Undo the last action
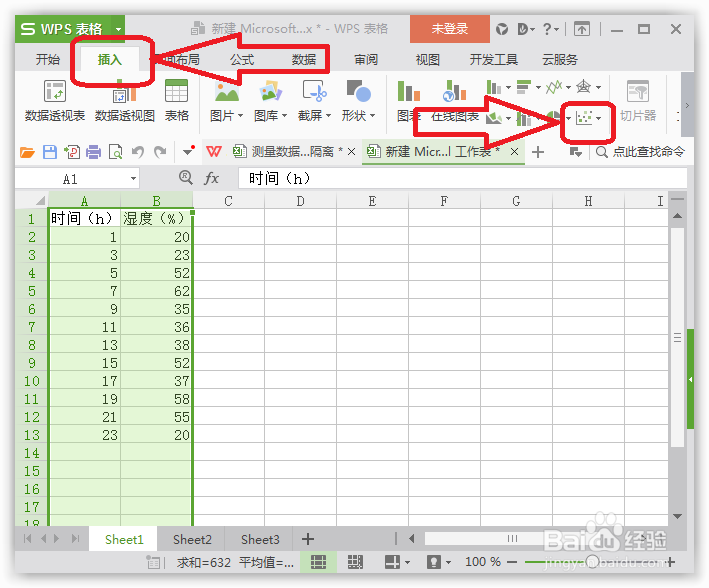Screen dimensions: 709x588 (138, 152)
